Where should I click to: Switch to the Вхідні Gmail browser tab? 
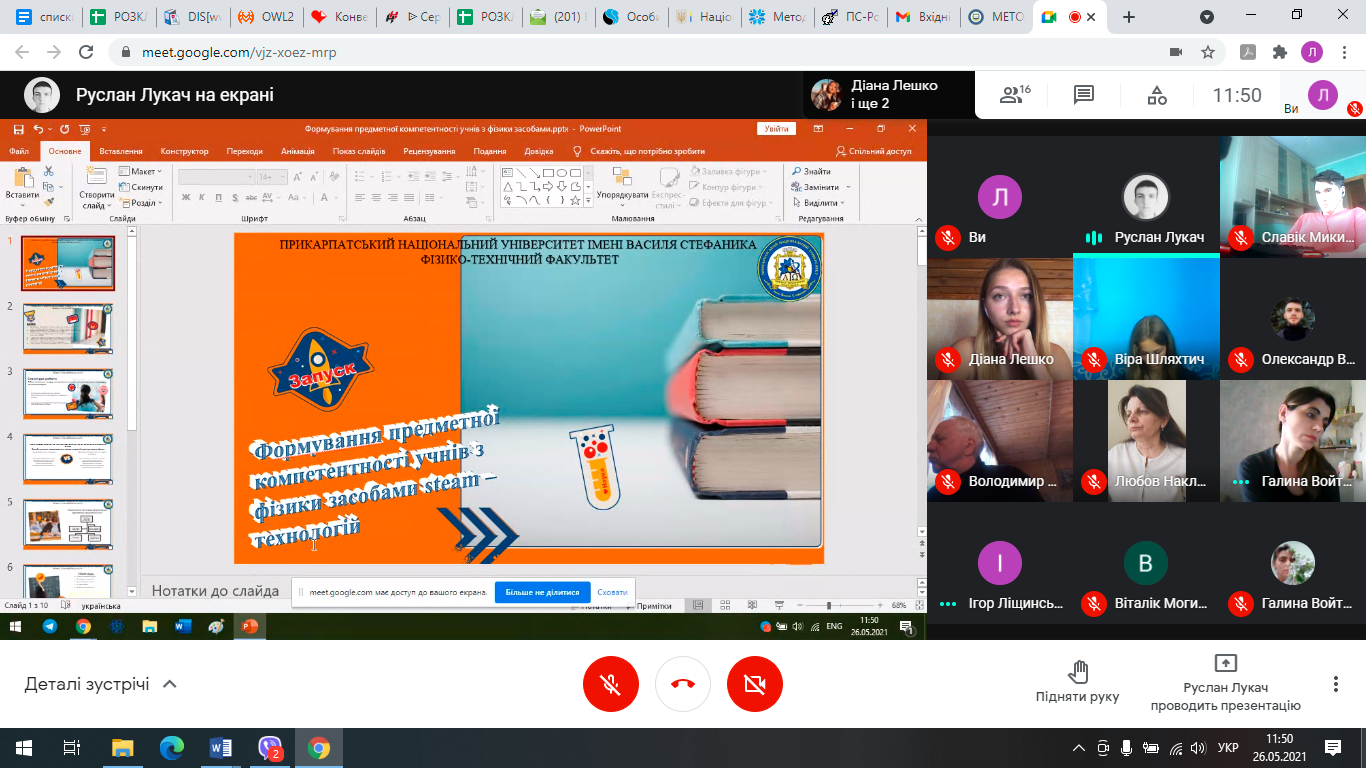point(923,17)
